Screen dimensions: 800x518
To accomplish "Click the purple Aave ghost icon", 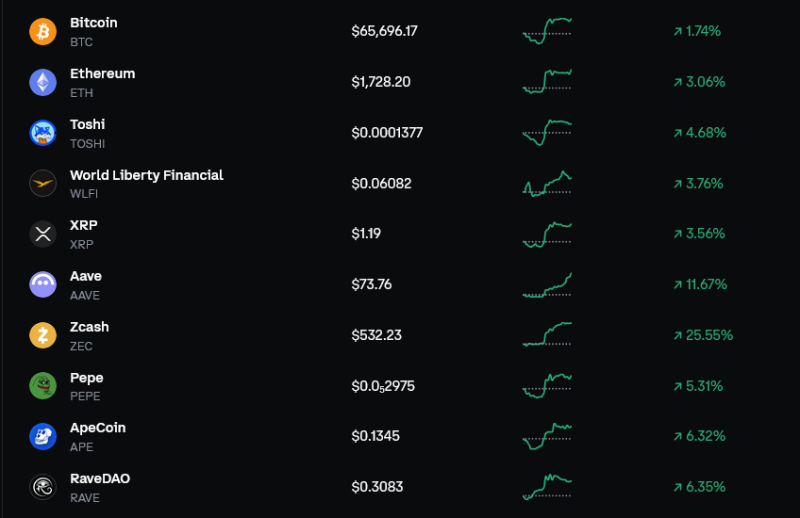I will tap(43, 284).
